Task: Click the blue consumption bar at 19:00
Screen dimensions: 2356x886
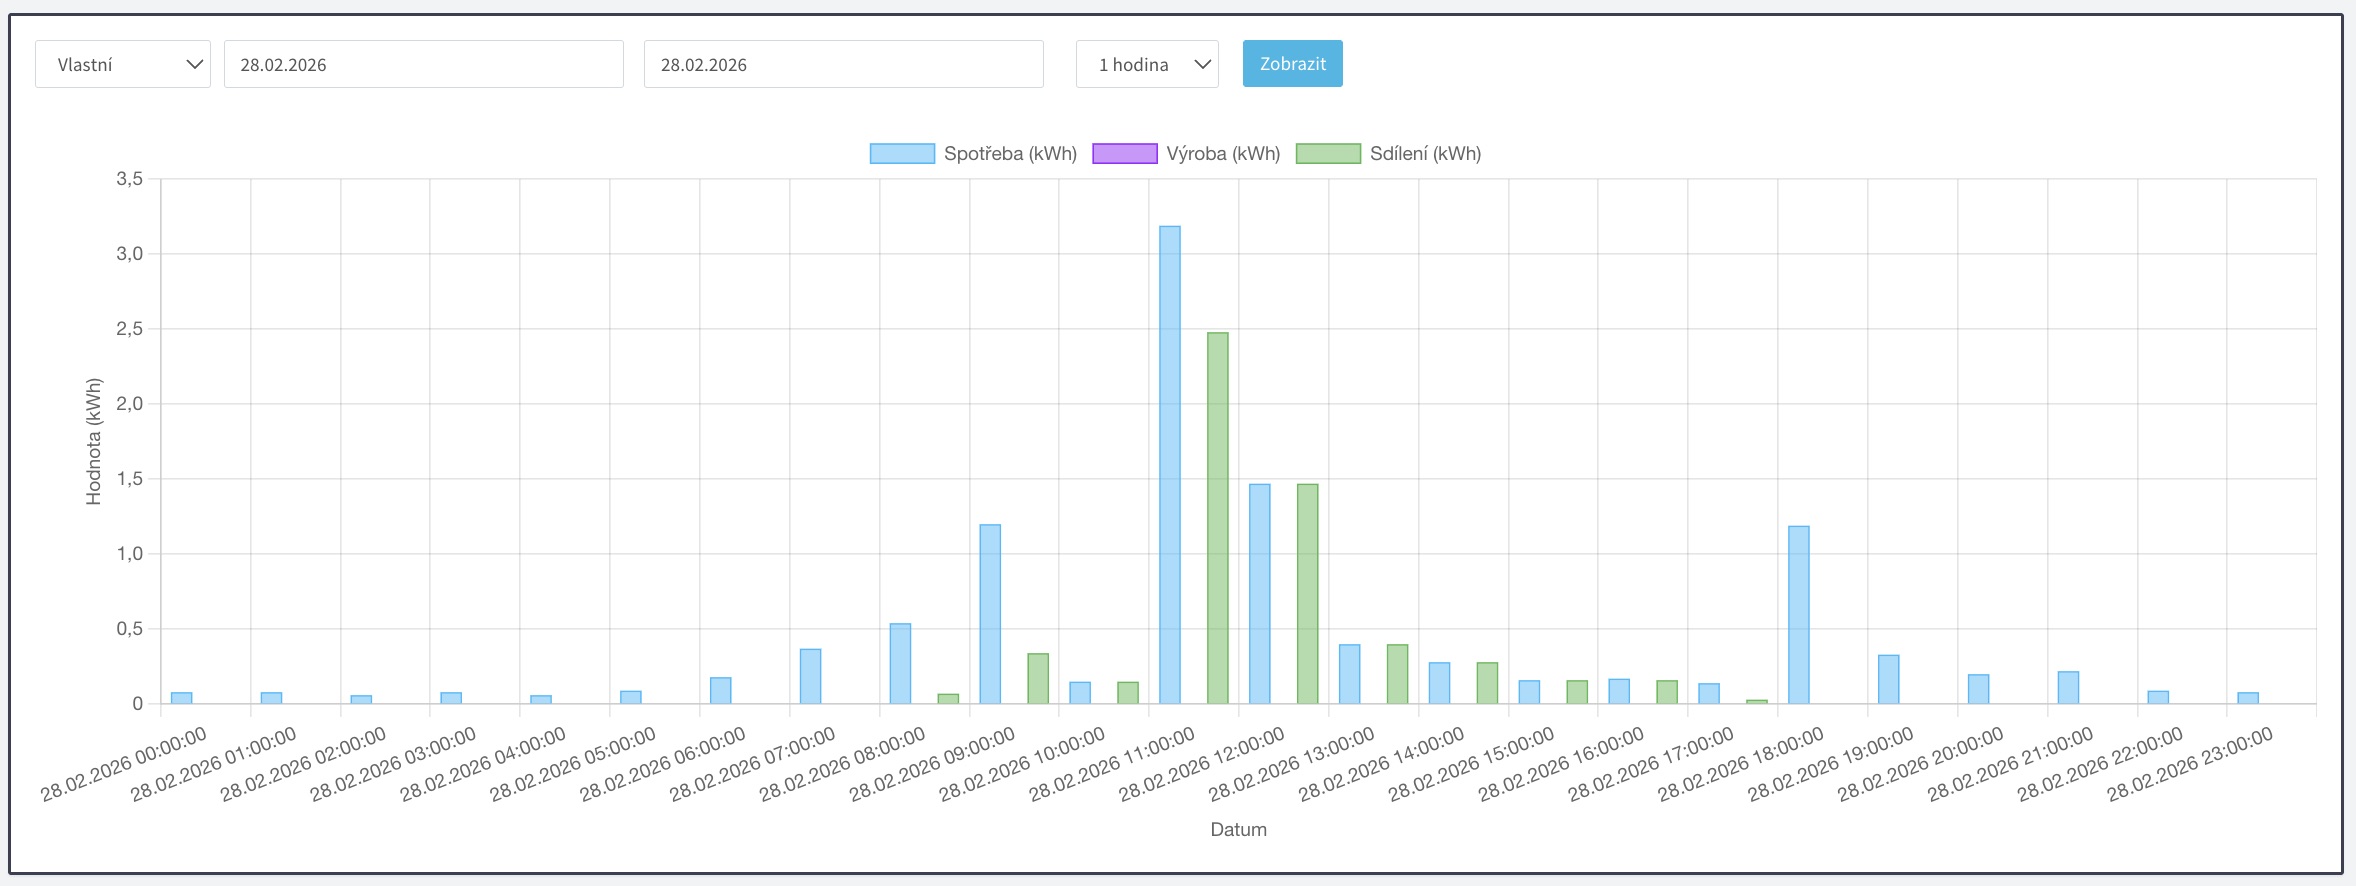Action: pos(1888,680)
